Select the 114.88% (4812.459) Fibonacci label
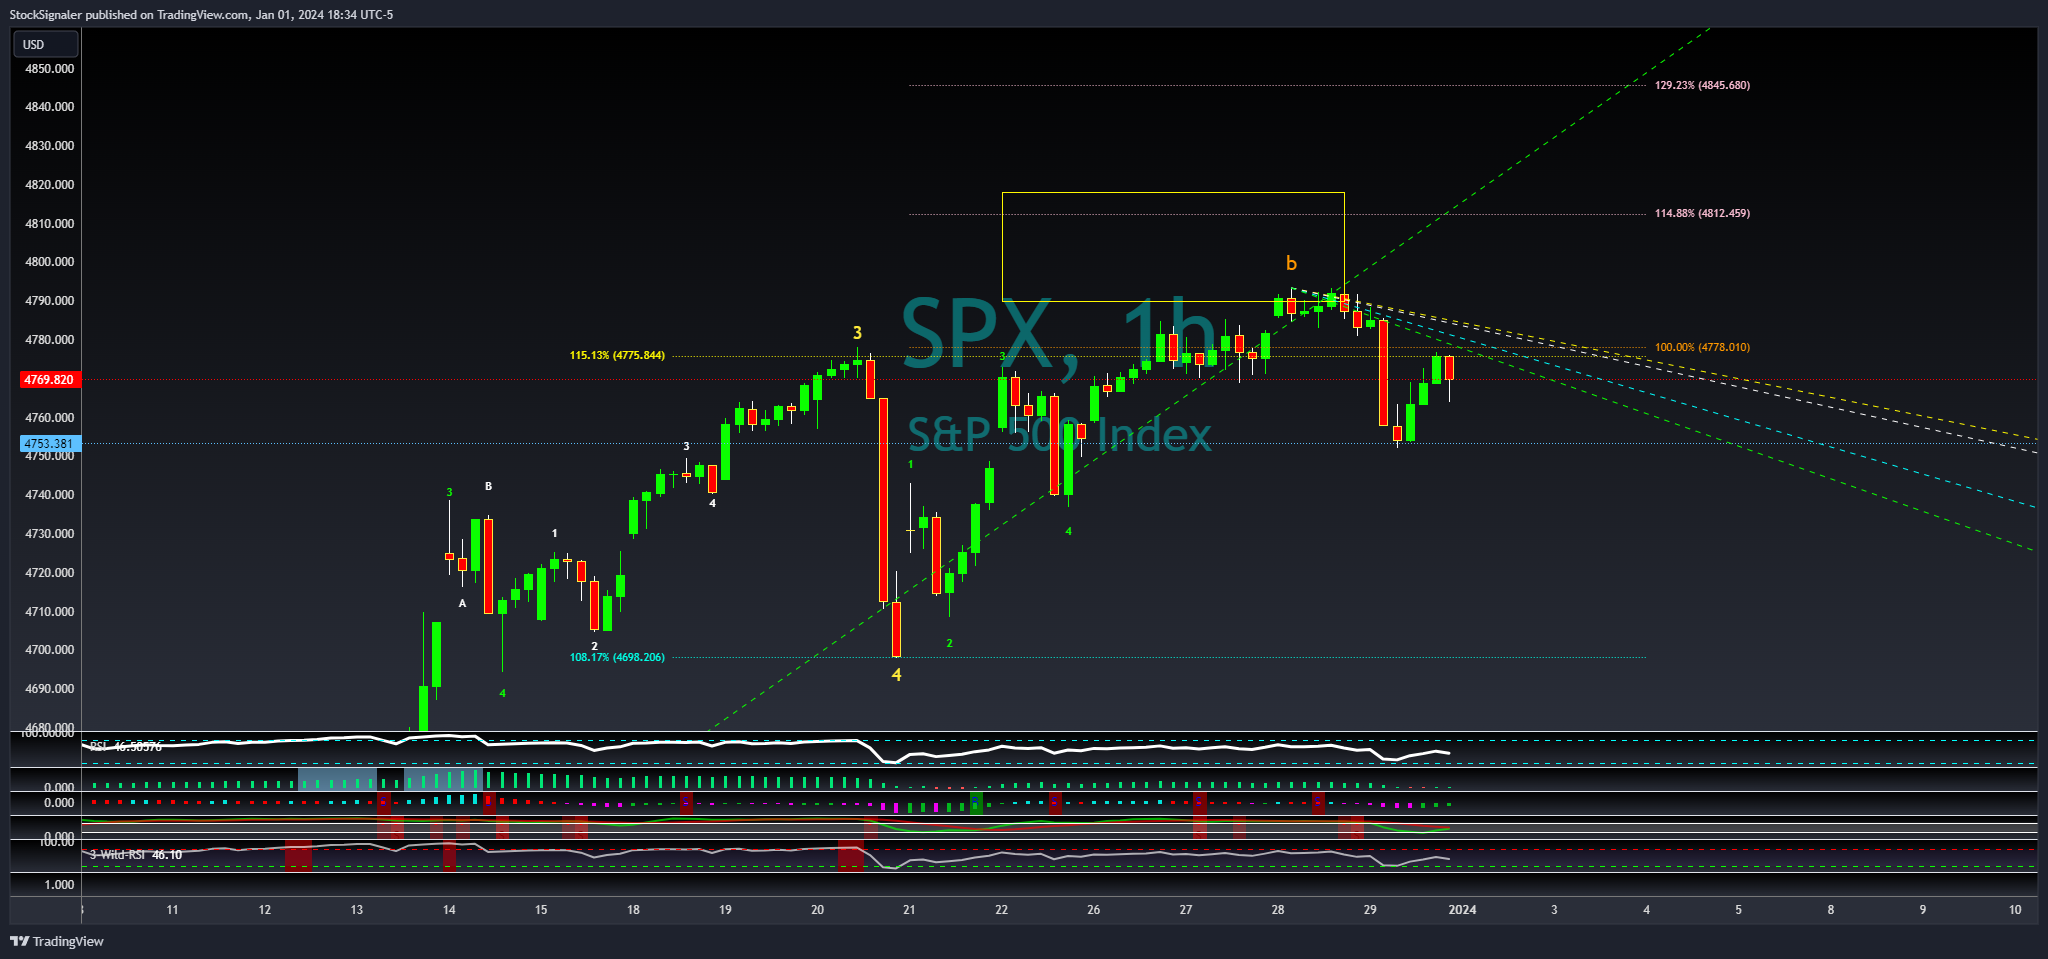 [x=1702, y=214]
